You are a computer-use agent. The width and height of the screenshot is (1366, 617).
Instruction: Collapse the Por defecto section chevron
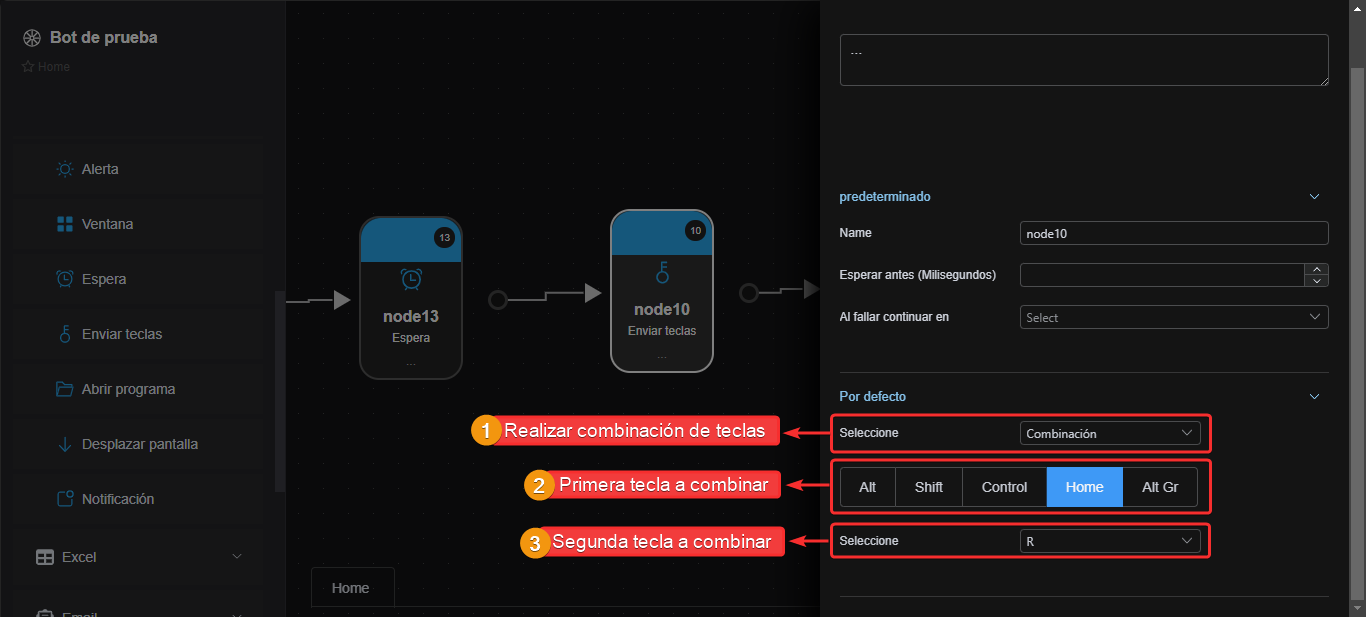(x=1315, y=397)
